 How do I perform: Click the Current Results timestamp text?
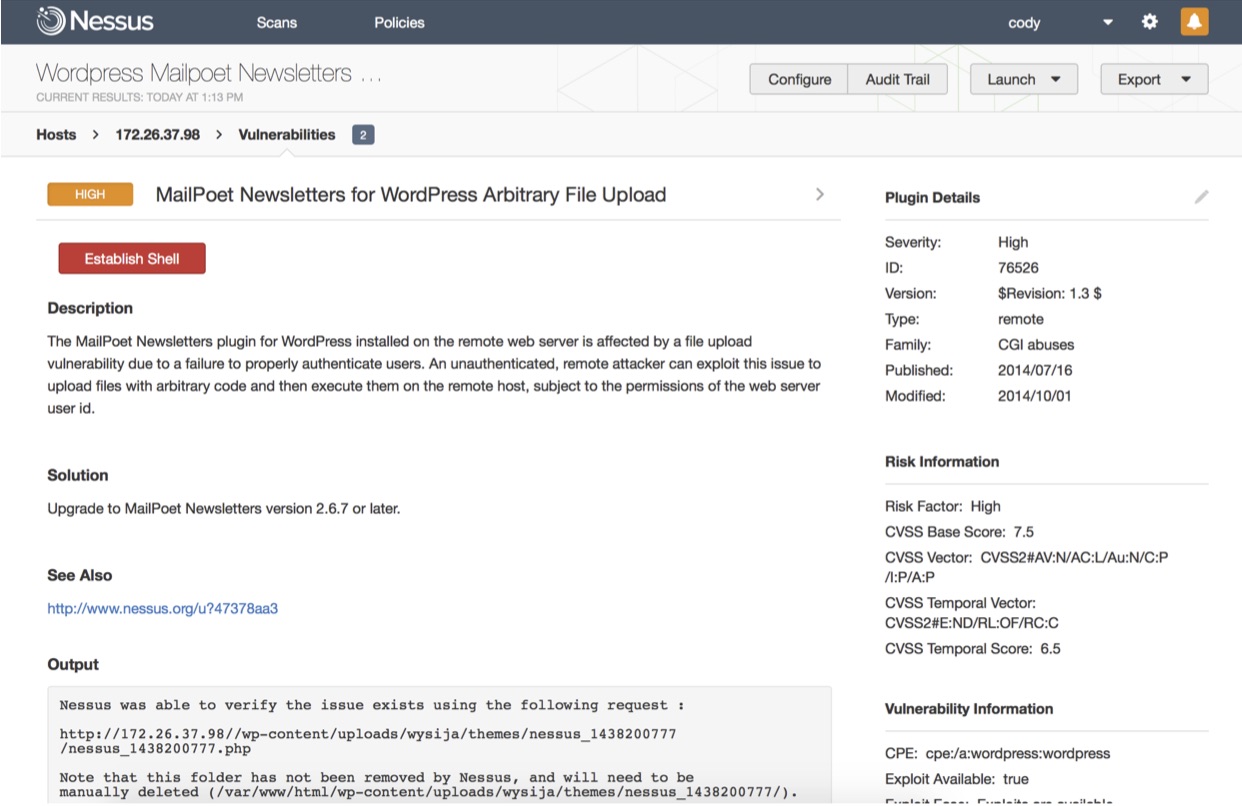click(139, 98)
